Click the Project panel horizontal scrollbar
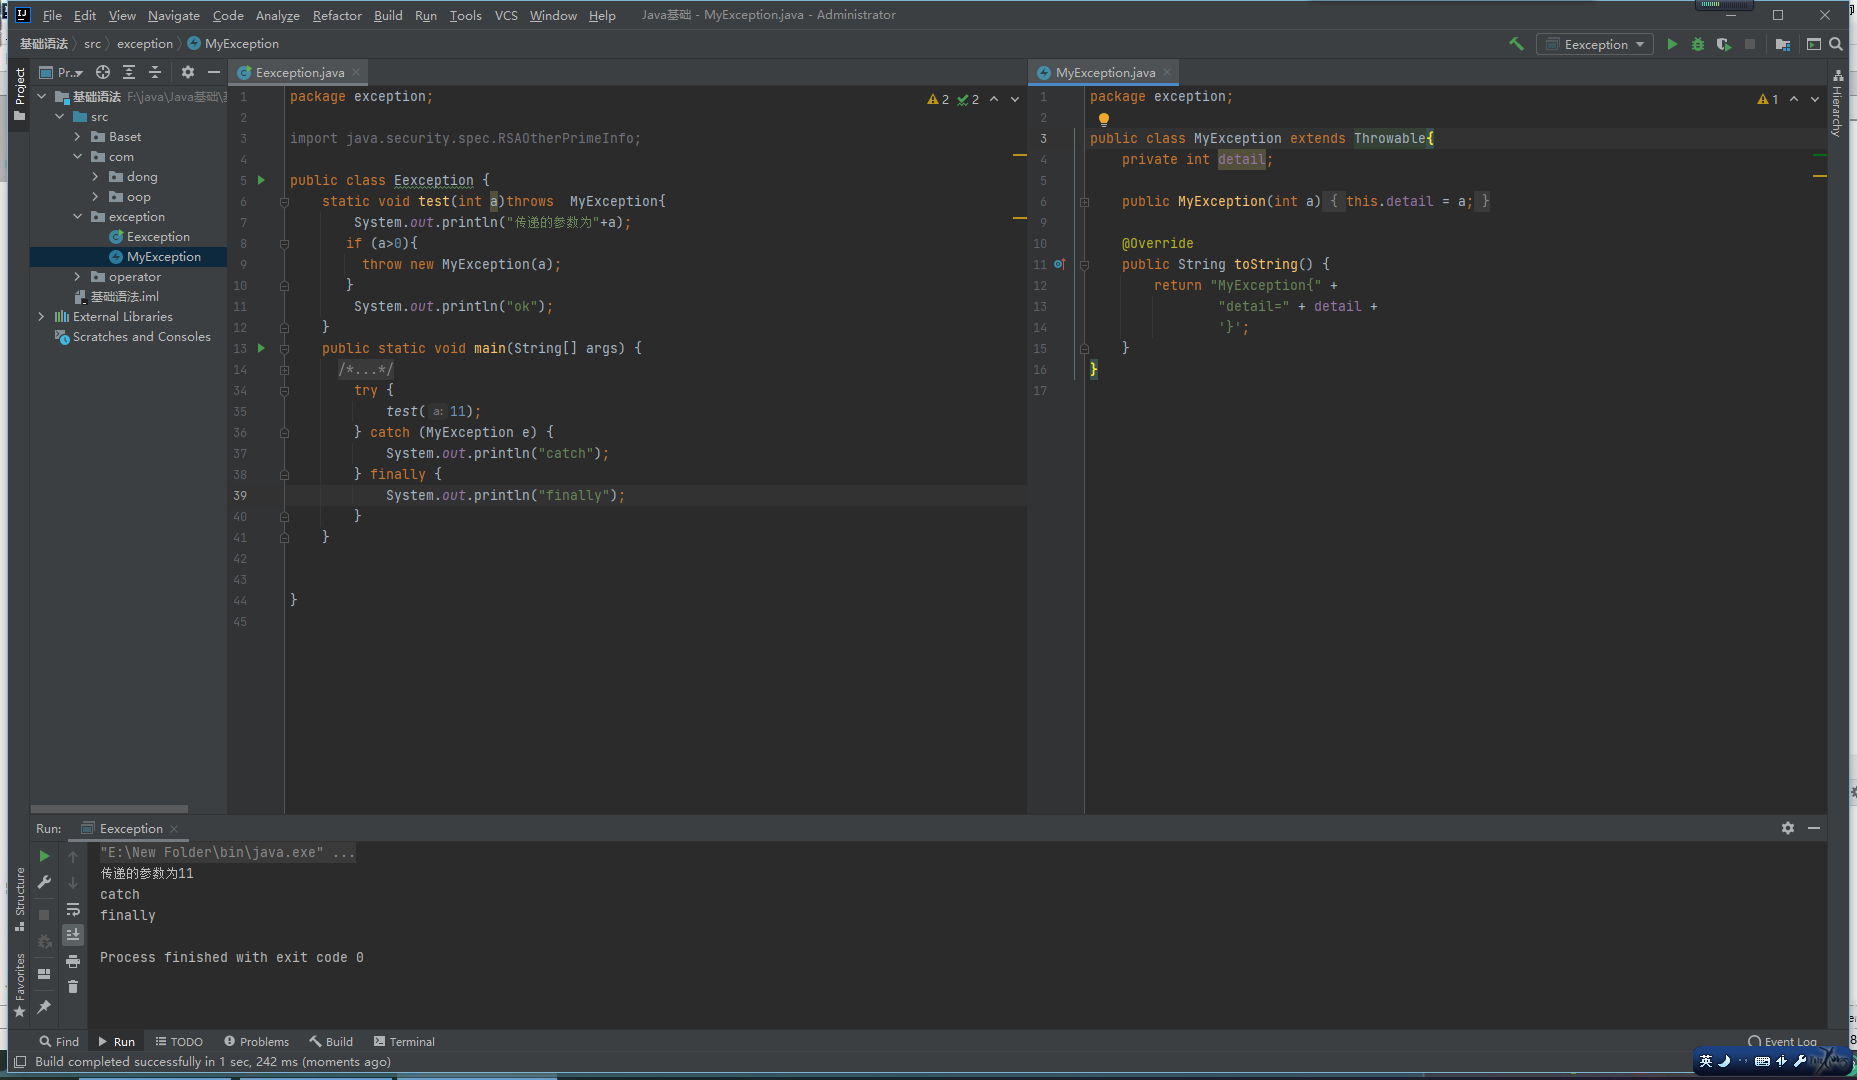Screen dimensions: 1857x1080 coord(109,809)
